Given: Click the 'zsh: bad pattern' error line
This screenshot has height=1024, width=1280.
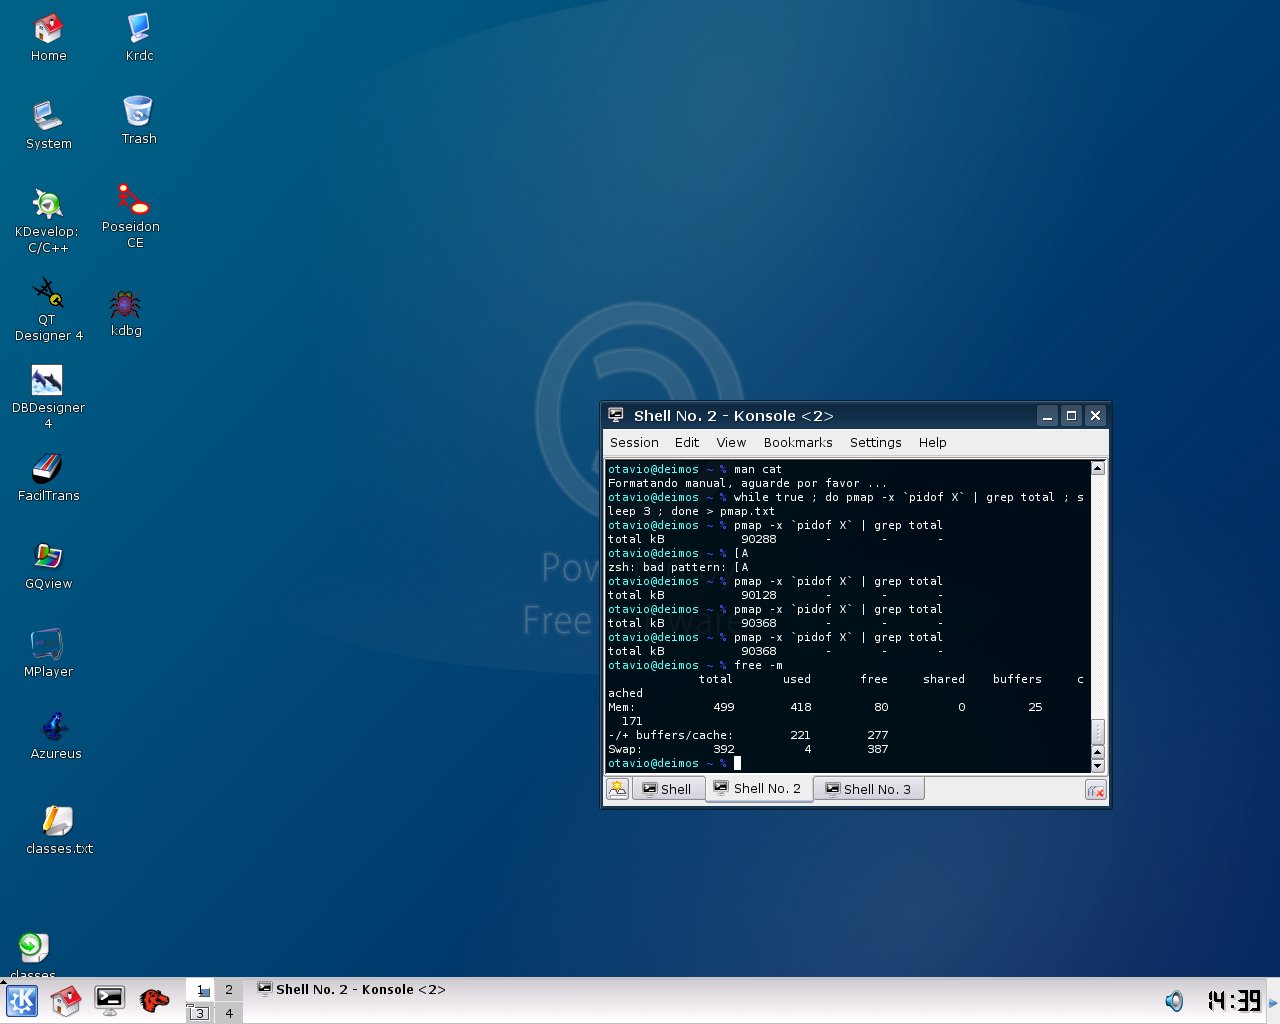Looking at the screenshot, I should (x=678, y=567).
